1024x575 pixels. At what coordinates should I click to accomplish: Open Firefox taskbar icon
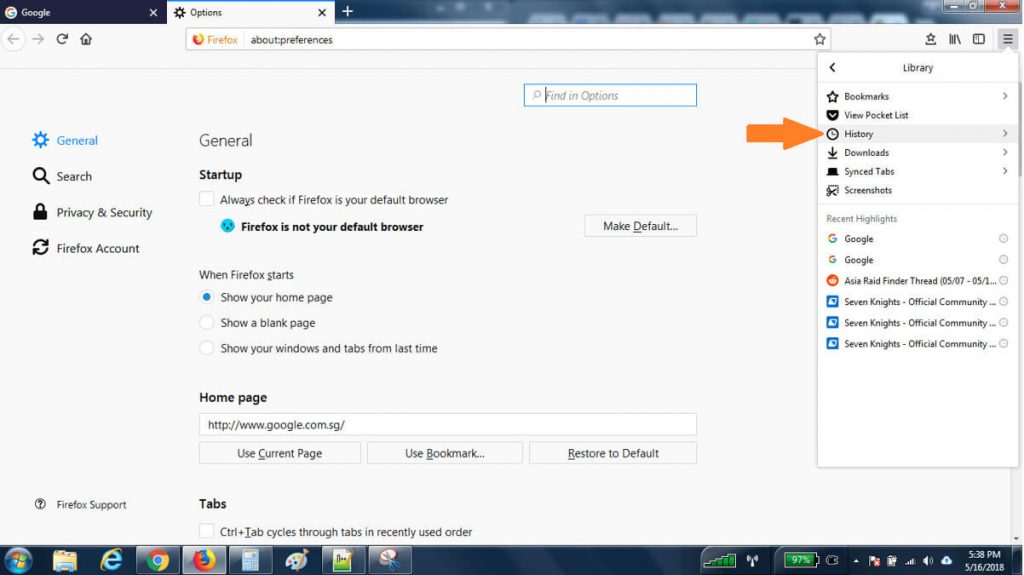204,561
